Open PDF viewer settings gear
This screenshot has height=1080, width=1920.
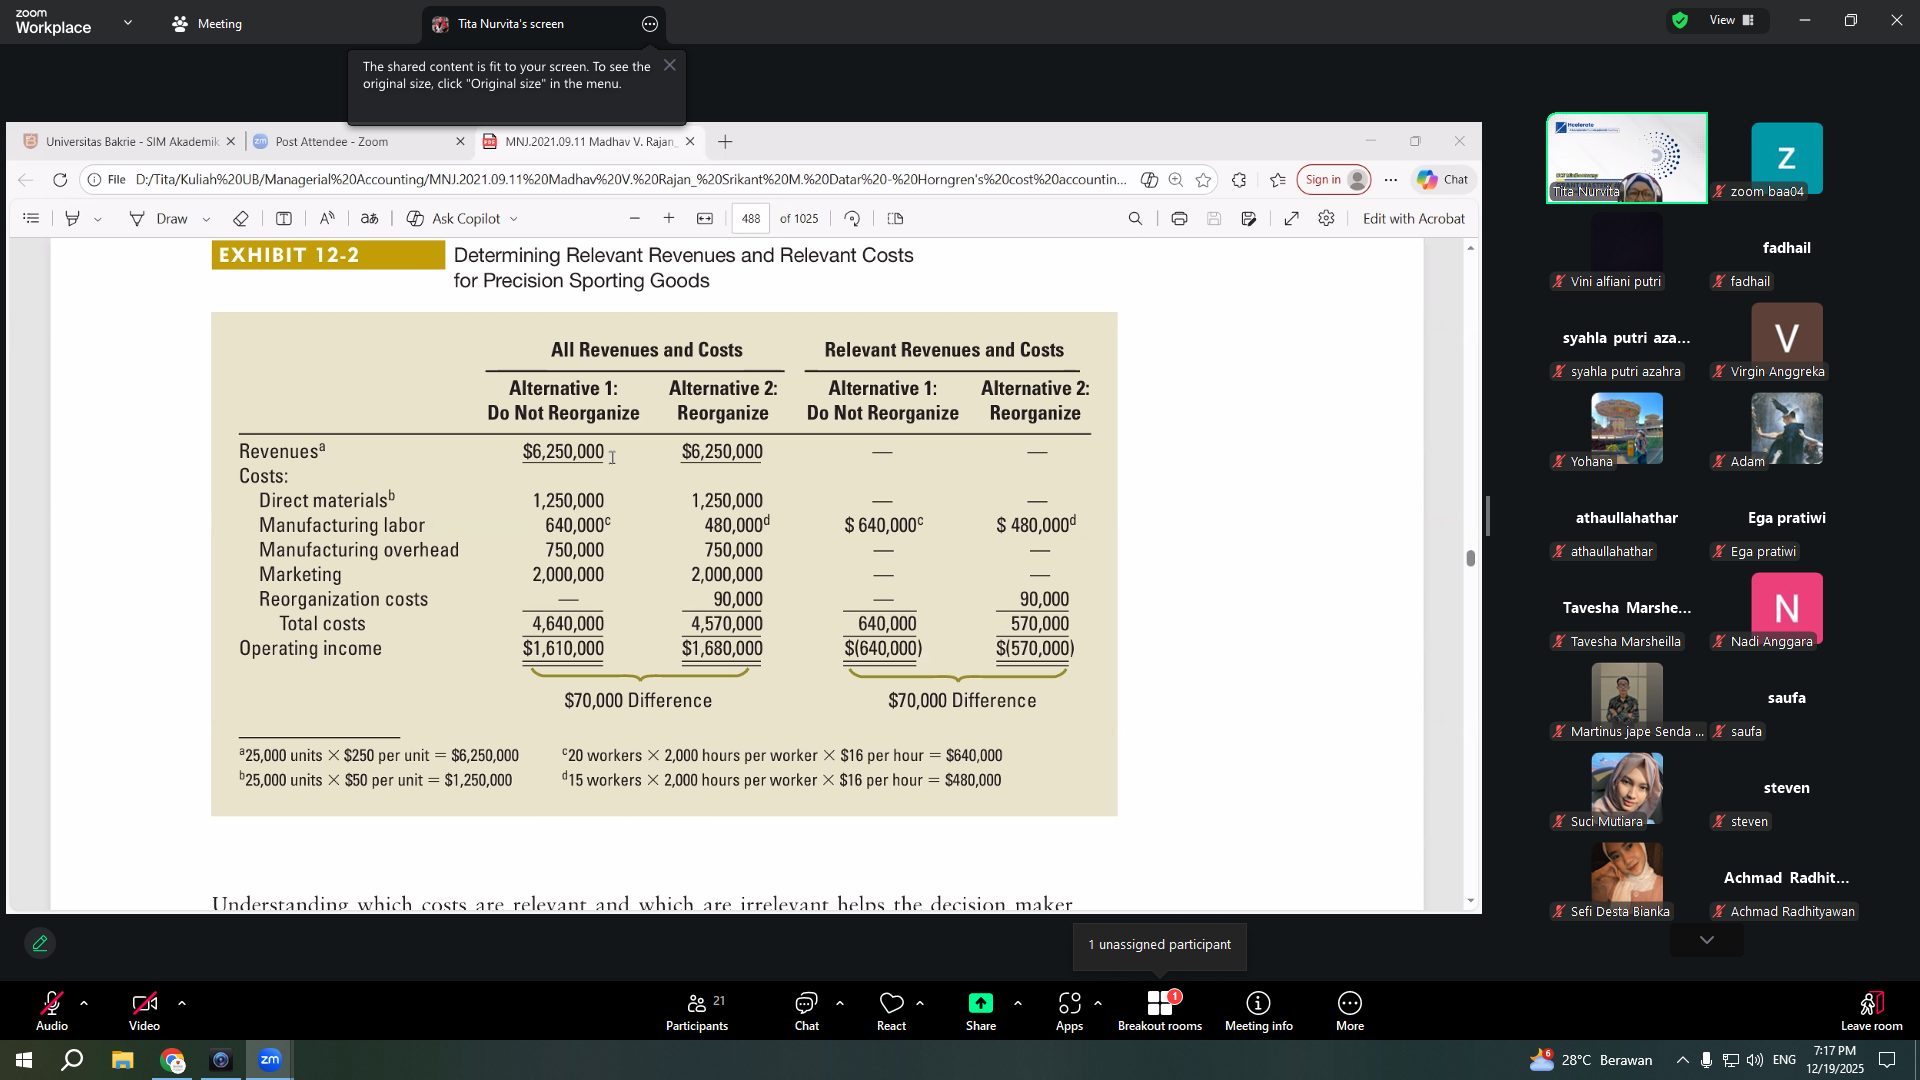1326,218
